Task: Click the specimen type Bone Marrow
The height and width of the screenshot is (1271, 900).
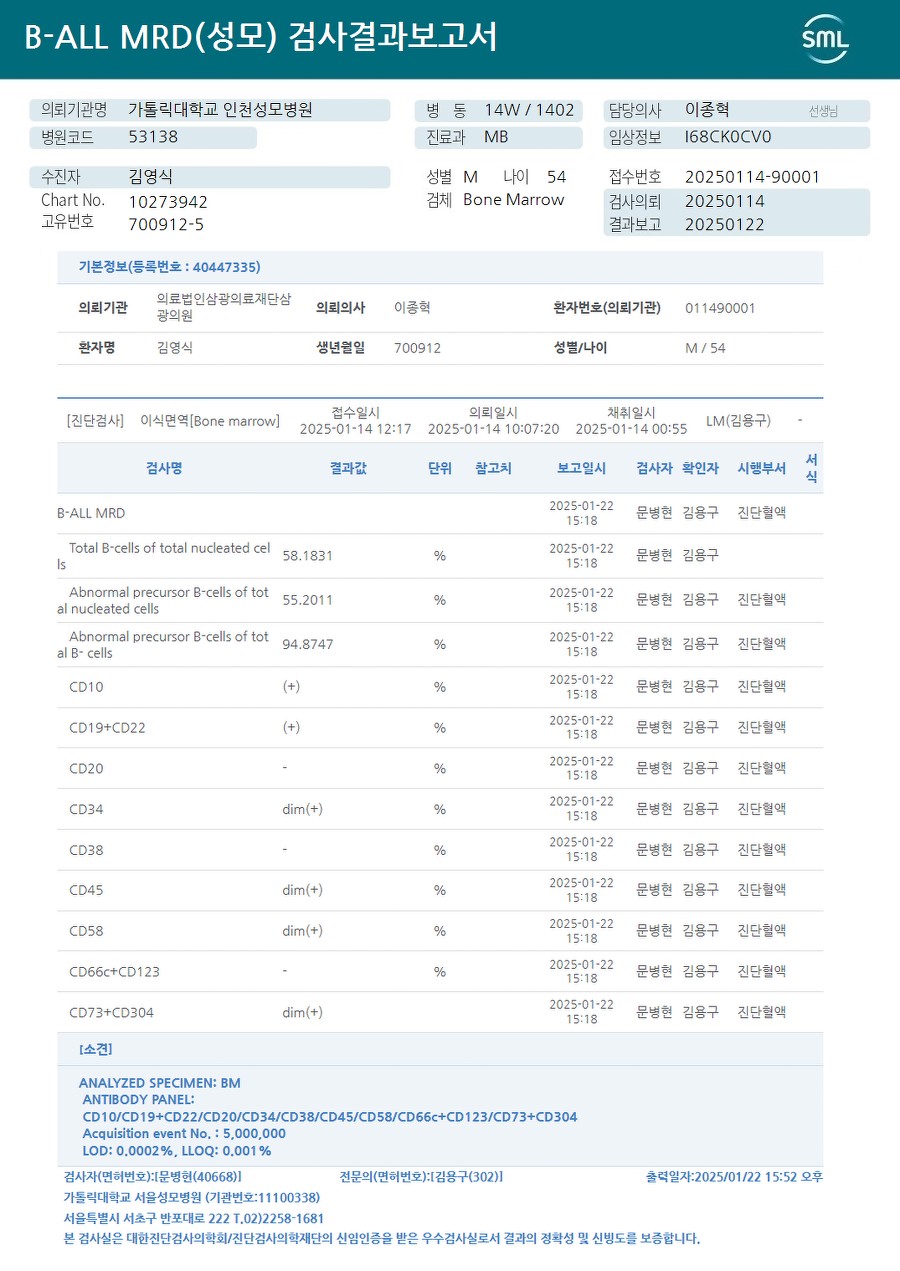Action: tap(514, 200)
